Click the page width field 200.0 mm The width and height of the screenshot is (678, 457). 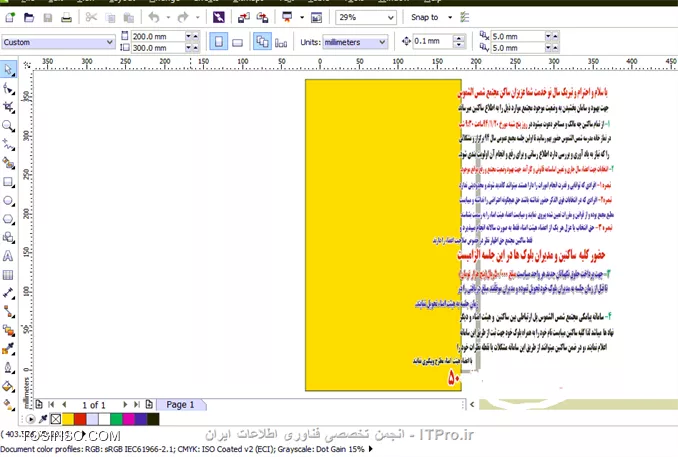pos(158,36)
